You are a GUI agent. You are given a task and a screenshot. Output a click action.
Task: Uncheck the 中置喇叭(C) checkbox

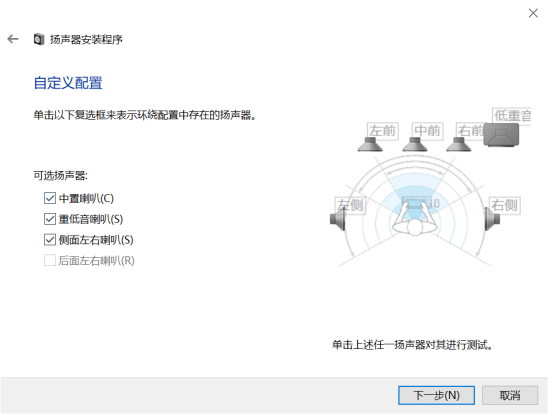click(x=50, y=198)
